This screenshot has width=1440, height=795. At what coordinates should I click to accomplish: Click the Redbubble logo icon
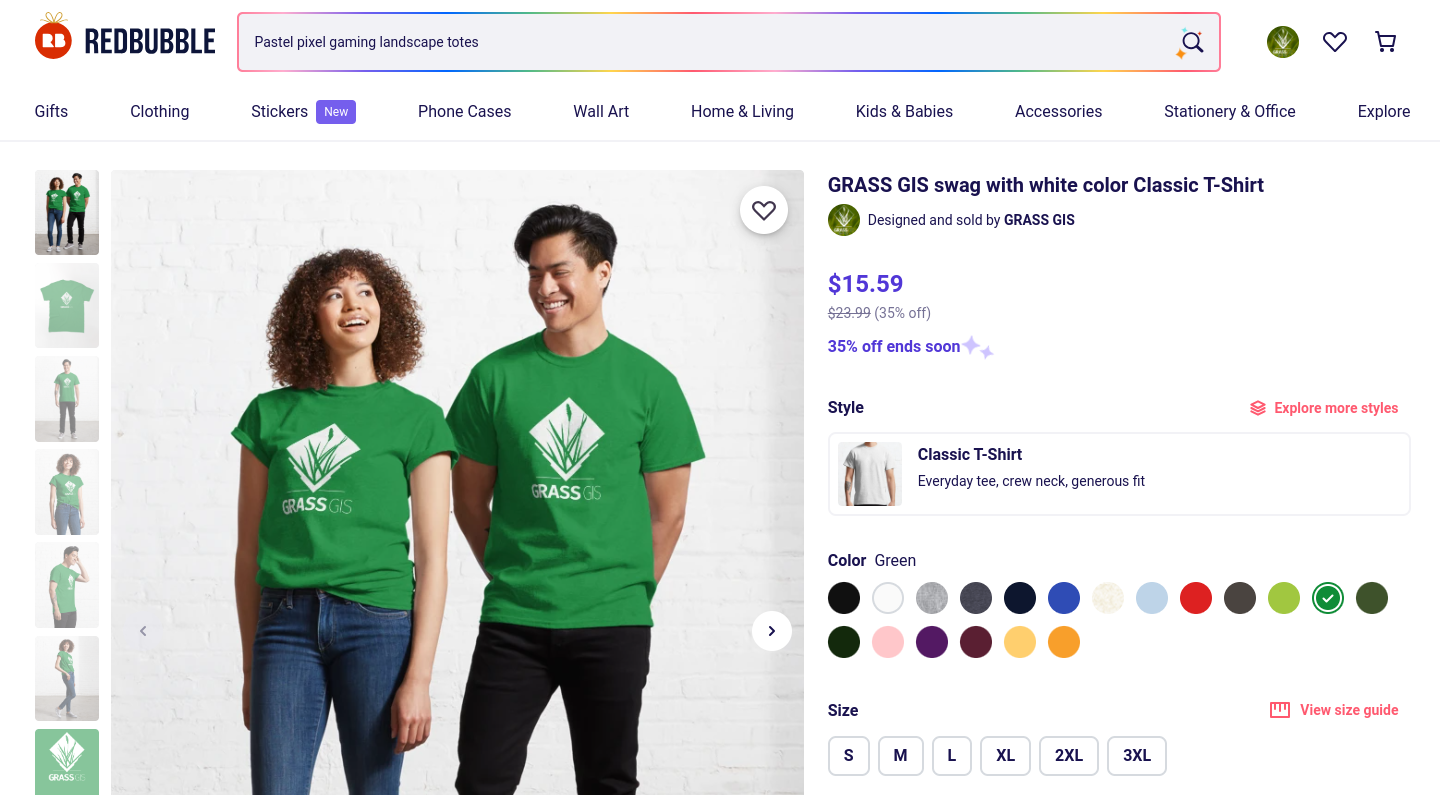pos(53,38)
